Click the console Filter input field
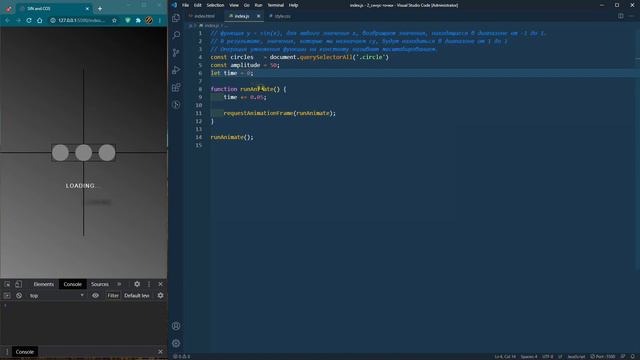The width and height of the screenshot is (640, 360). (113, 296)
